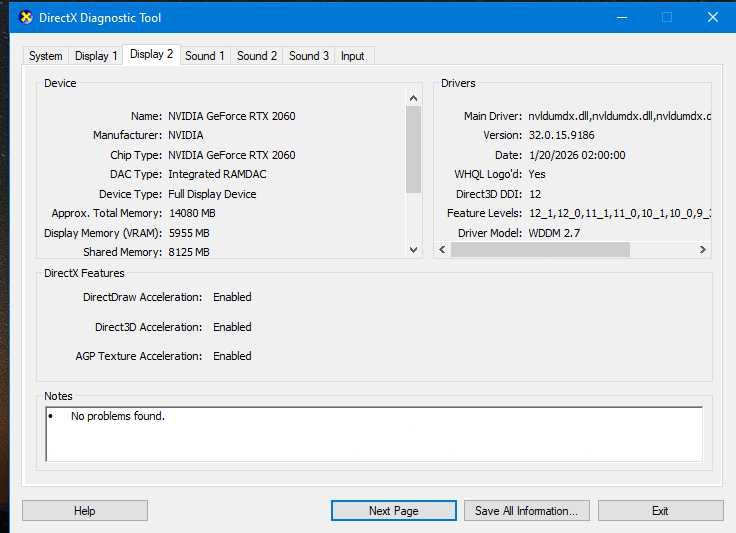Click the Manufacturer value NVIDIA

186,135
